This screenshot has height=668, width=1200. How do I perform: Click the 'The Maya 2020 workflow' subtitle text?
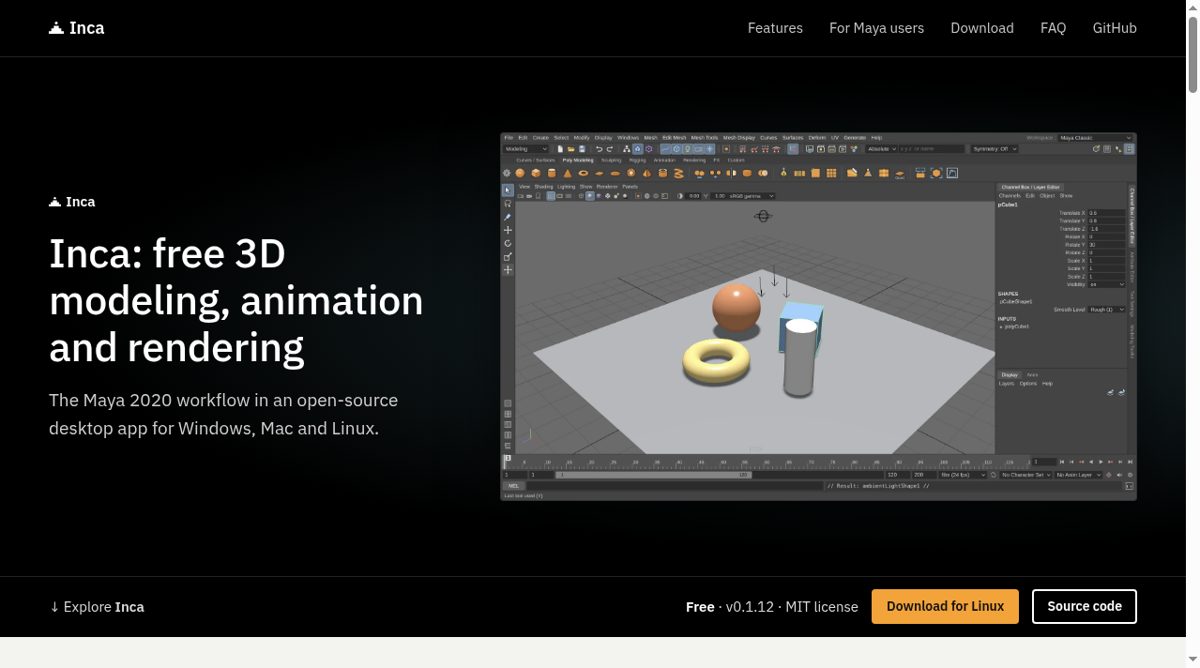pos(224,414)
